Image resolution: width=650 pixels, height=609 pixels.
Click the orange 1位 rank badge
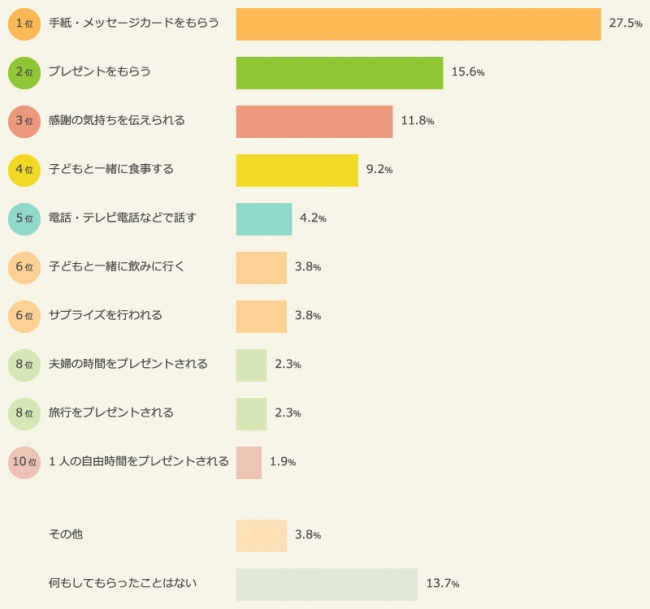pos(24,23)
